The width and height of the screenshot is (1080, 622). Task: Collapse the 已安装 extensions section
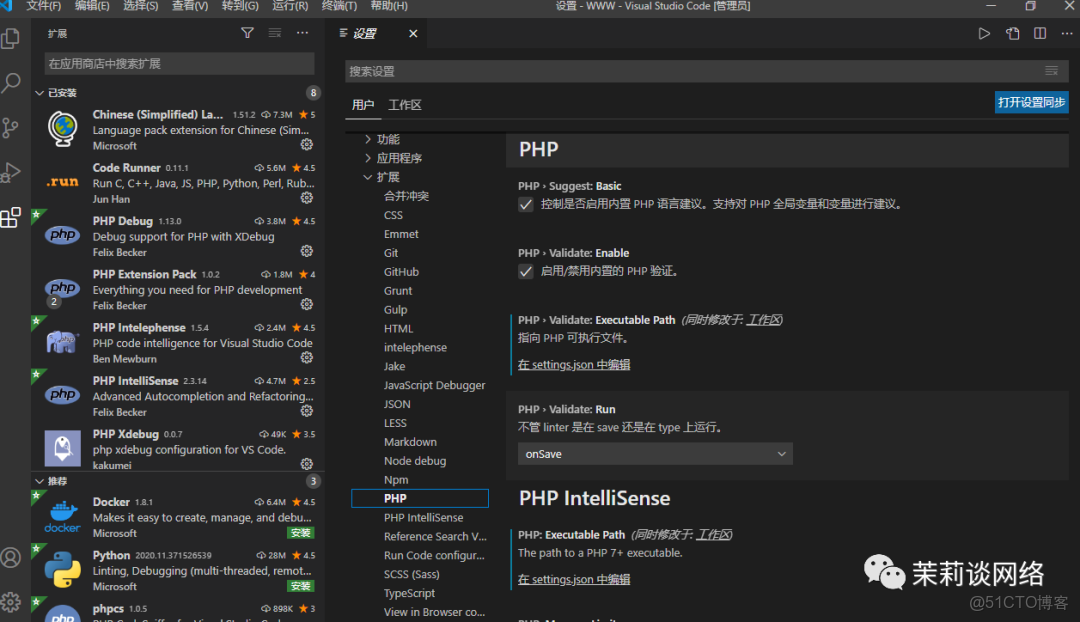(x=39, y=93)
